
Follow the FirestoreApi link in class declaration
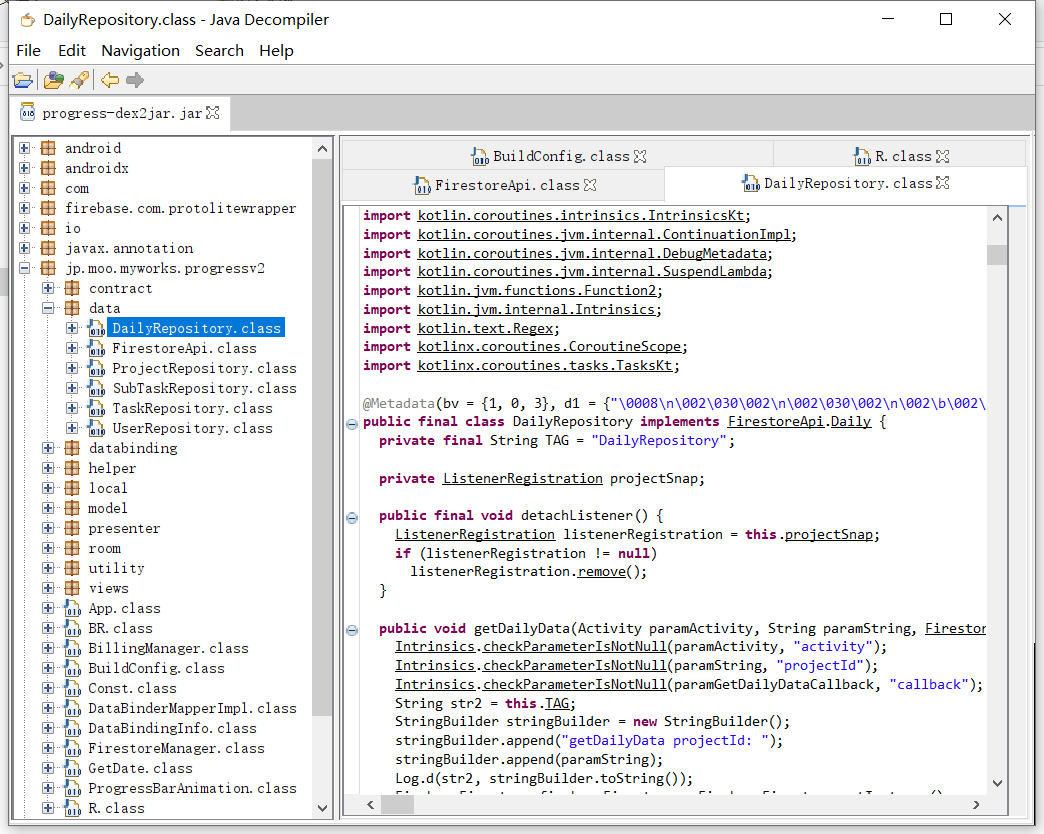tap(775, 421)
